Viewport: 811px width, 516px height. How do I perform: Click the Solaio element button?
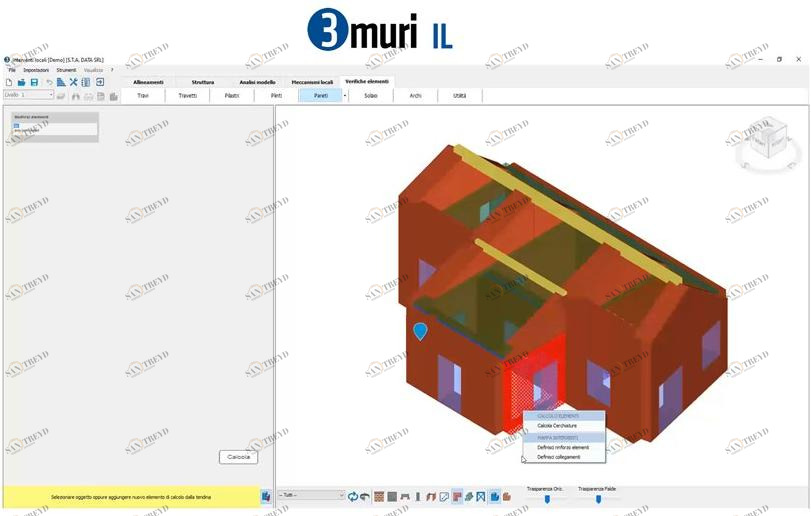pos(371,96)
